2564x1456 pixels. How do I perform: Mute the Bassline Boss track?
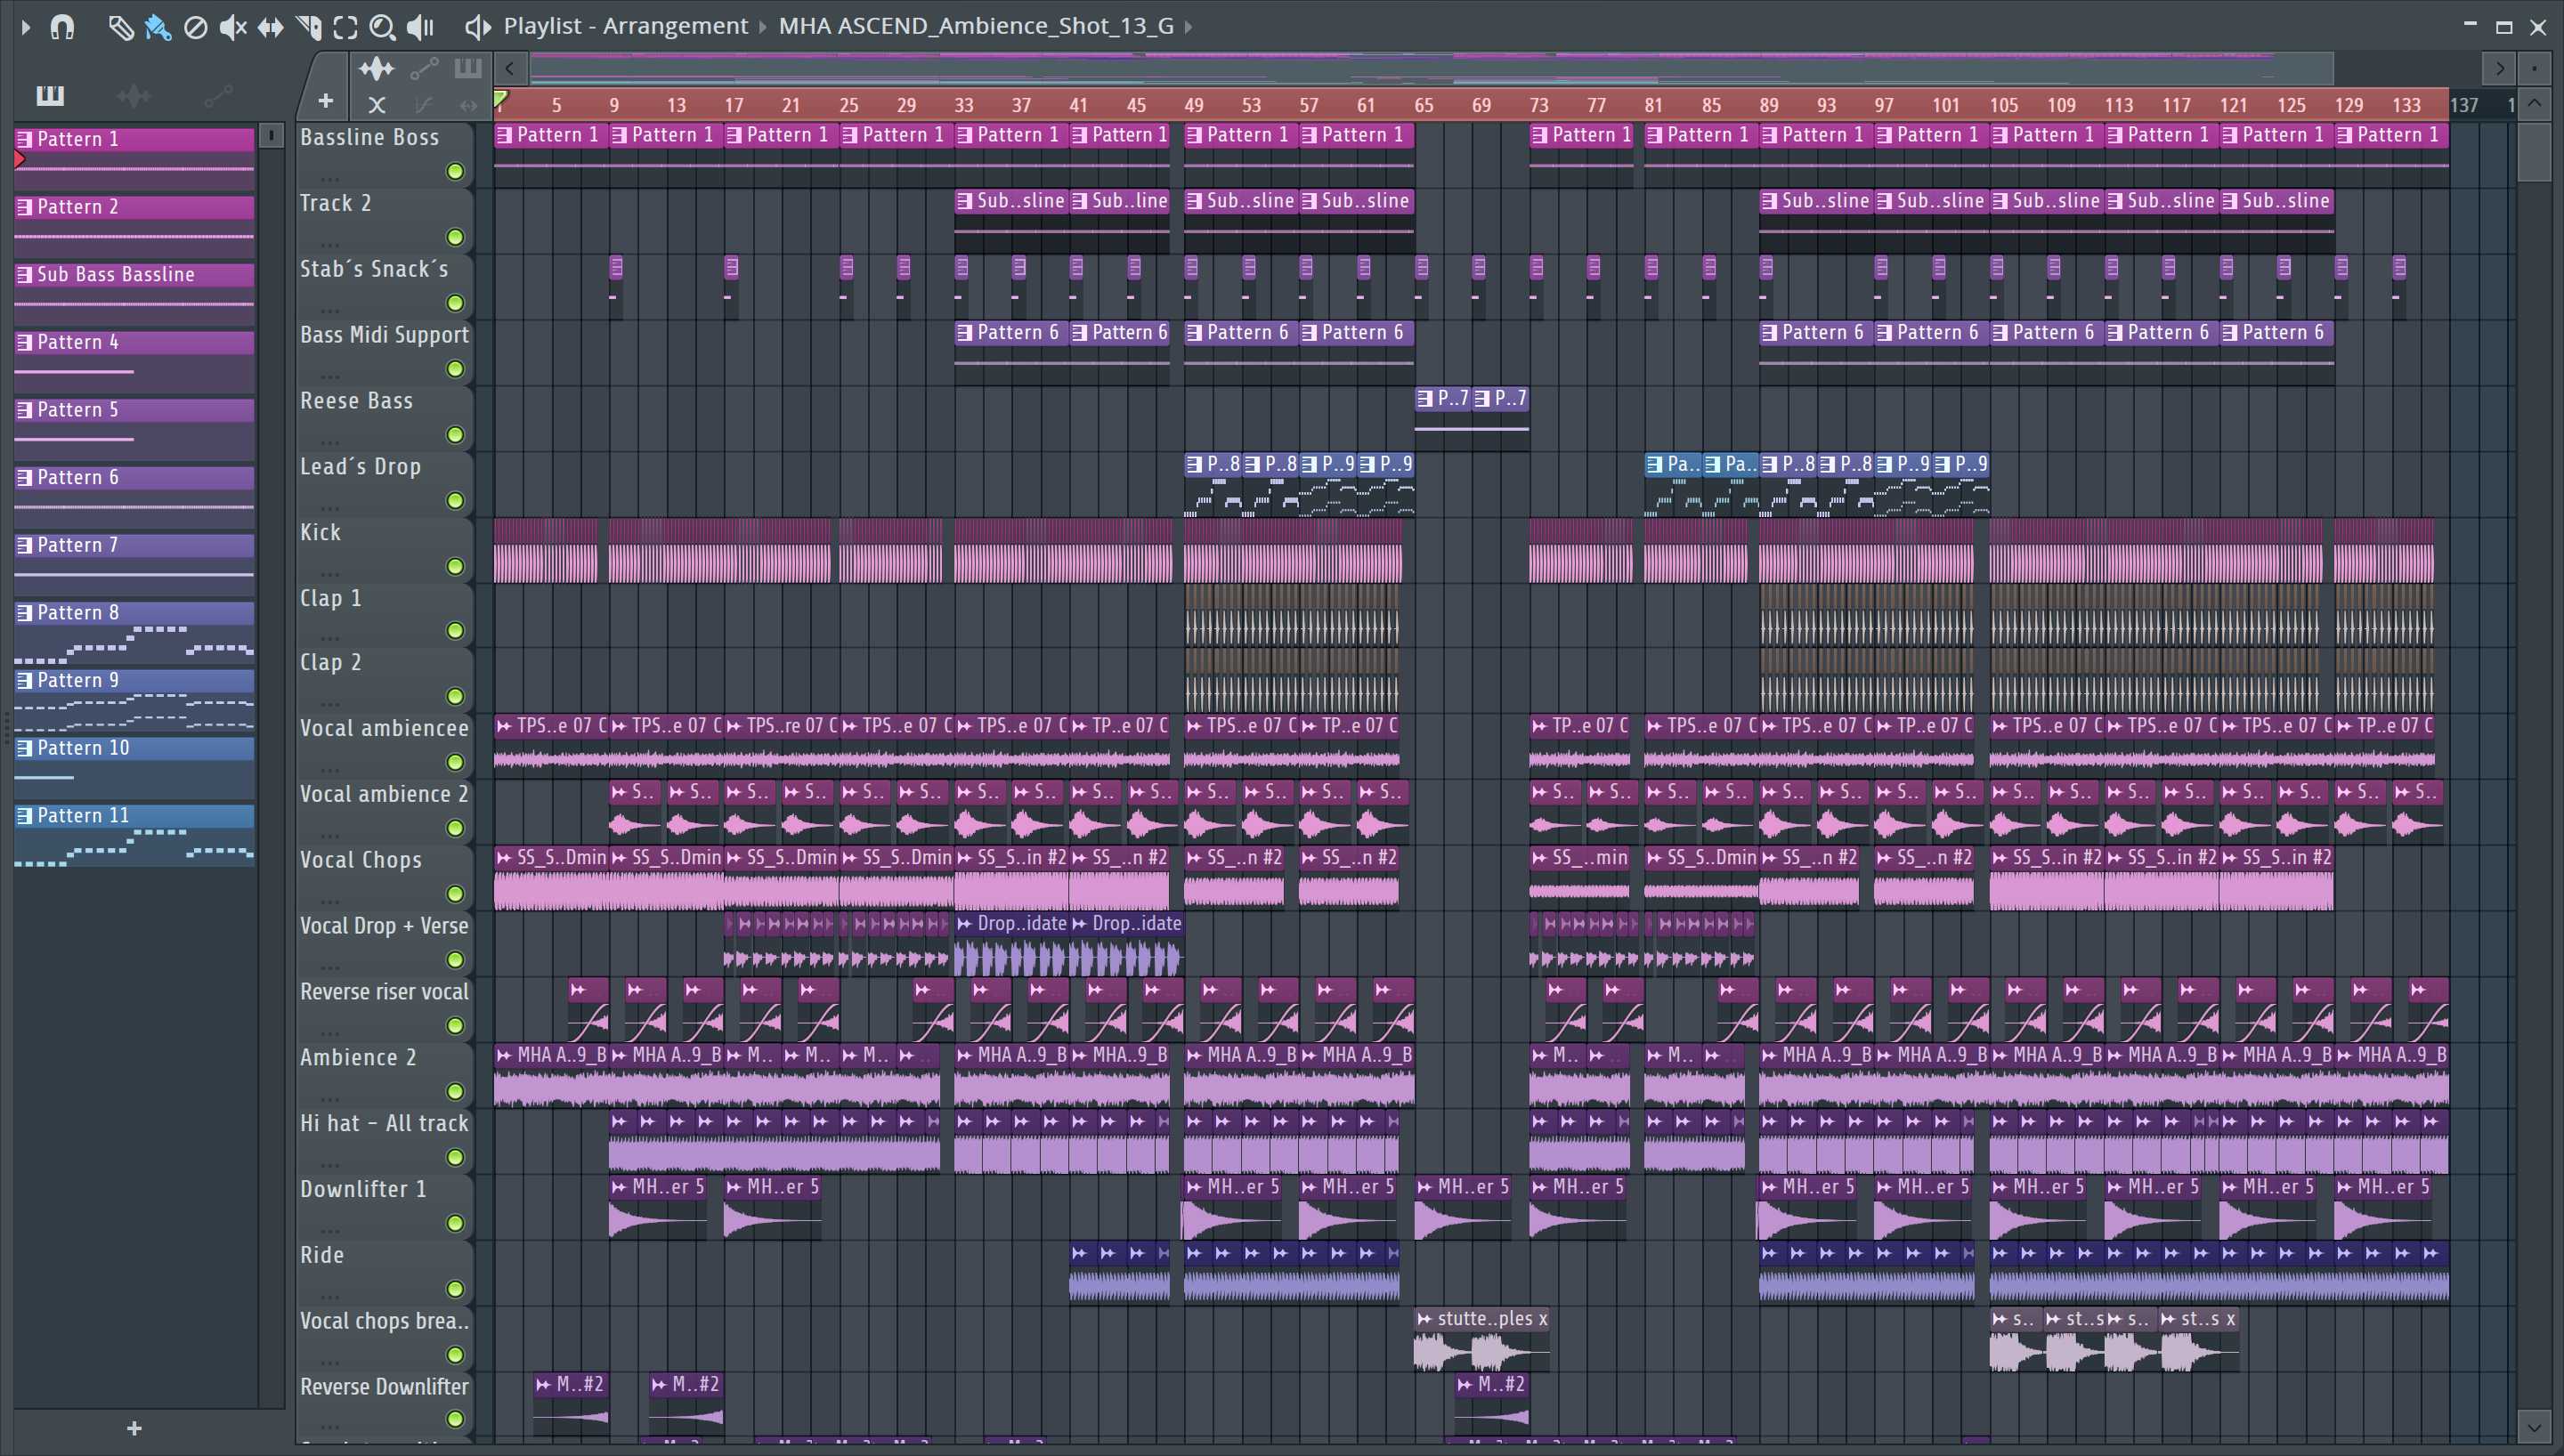(455, 172)
